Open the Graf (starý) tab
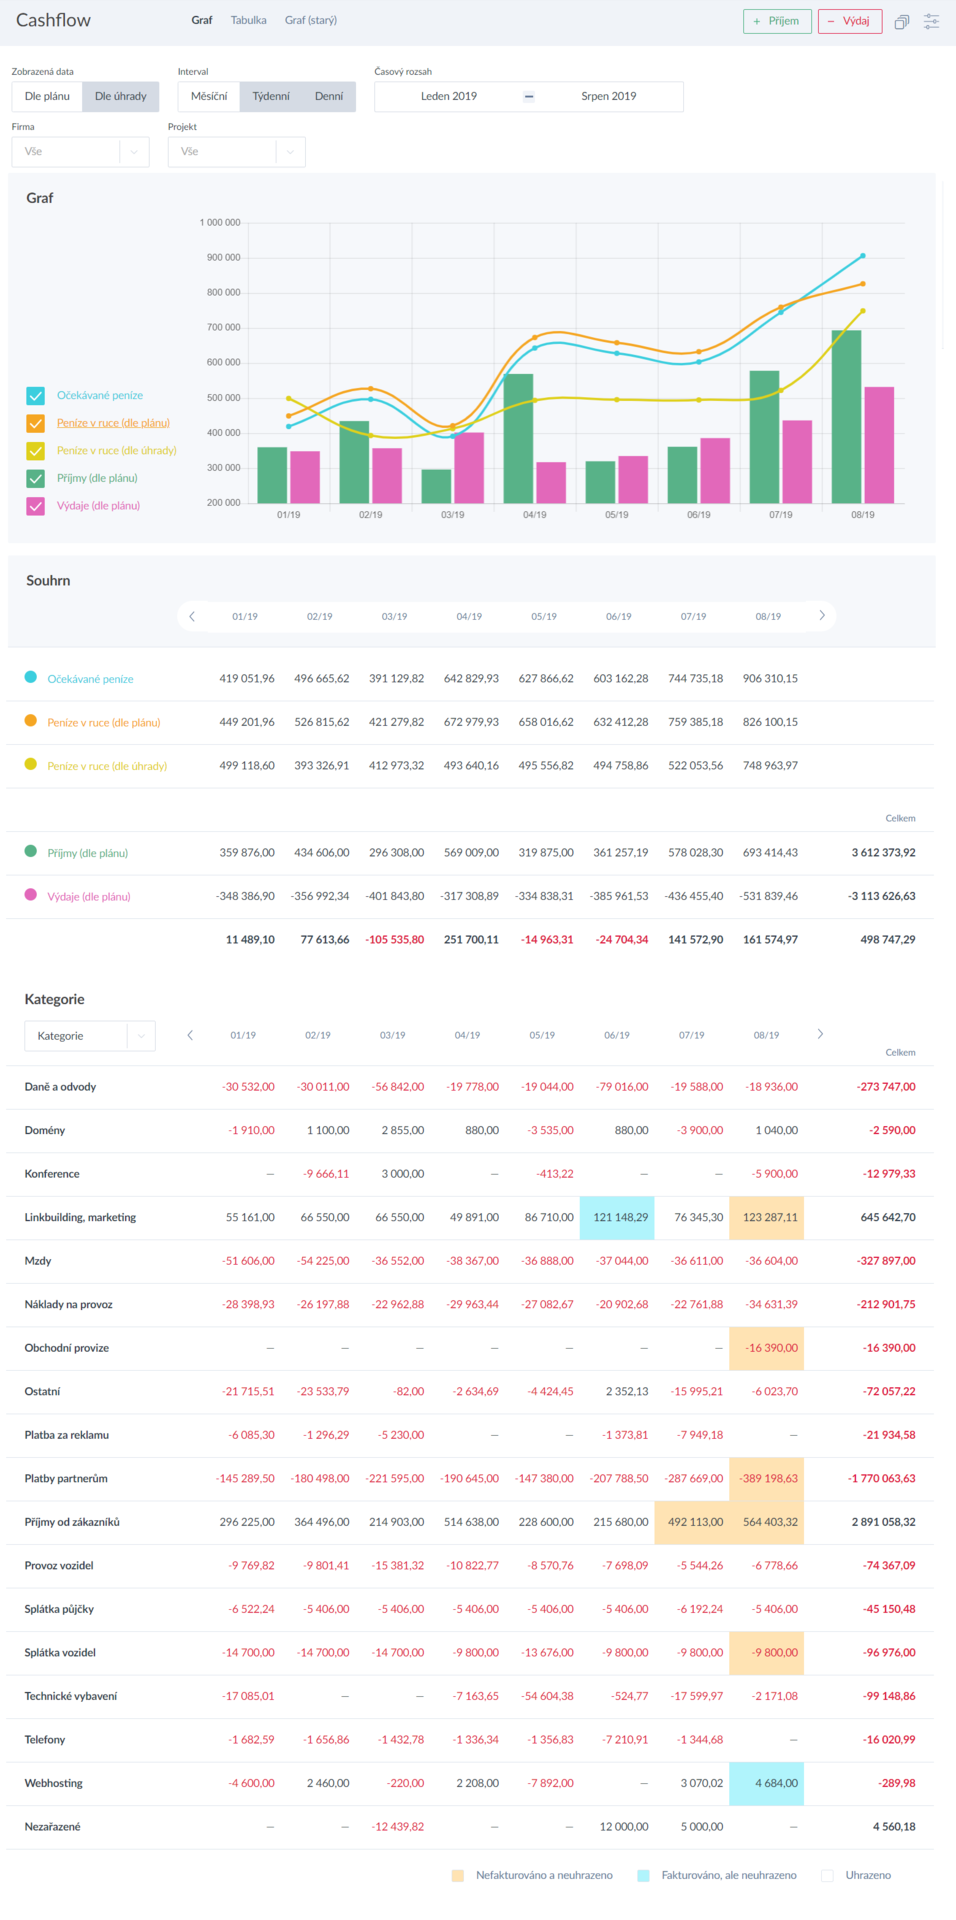The image size is (956, 1920). point(310,20)
